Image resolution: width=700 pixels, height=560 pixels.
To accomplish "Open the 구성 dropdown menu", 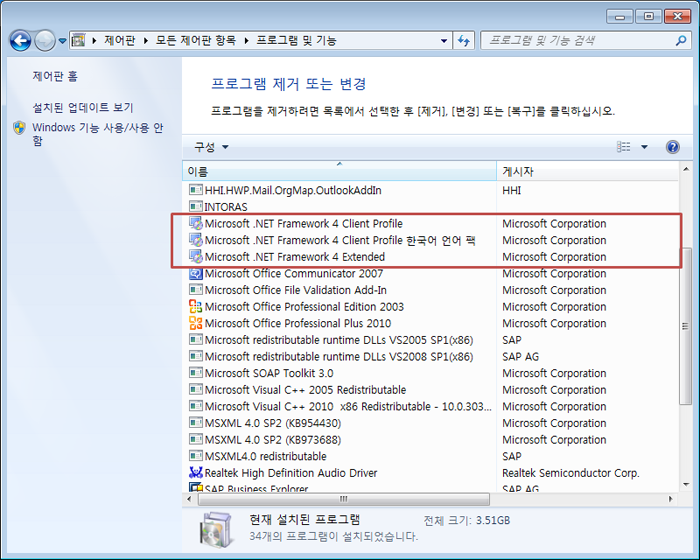I will pos(211,147).
